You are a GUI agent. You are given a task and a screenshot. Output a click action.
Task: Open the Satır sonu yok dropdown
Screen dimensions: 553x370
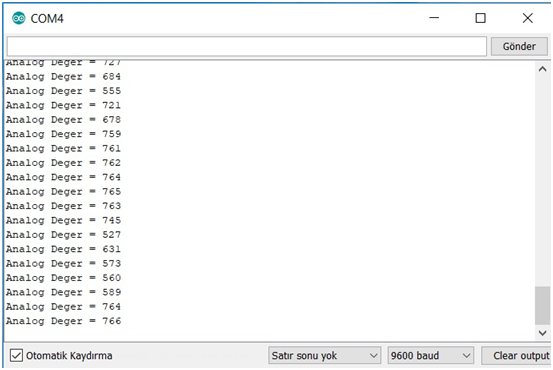point(324,356)
